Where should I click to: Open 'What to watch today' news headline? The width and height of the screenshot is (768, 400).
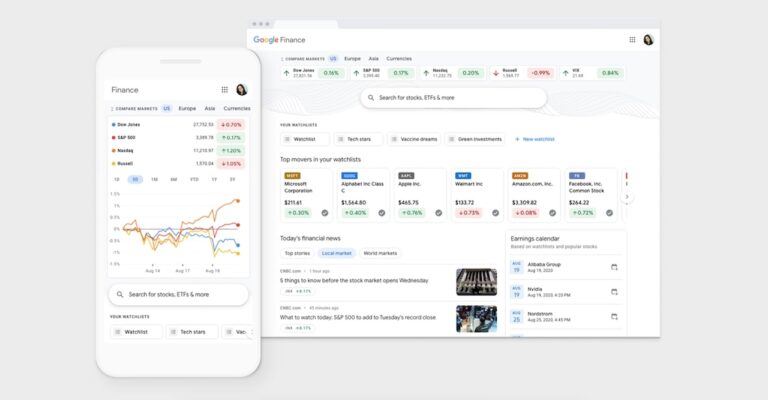pos(358,318)
